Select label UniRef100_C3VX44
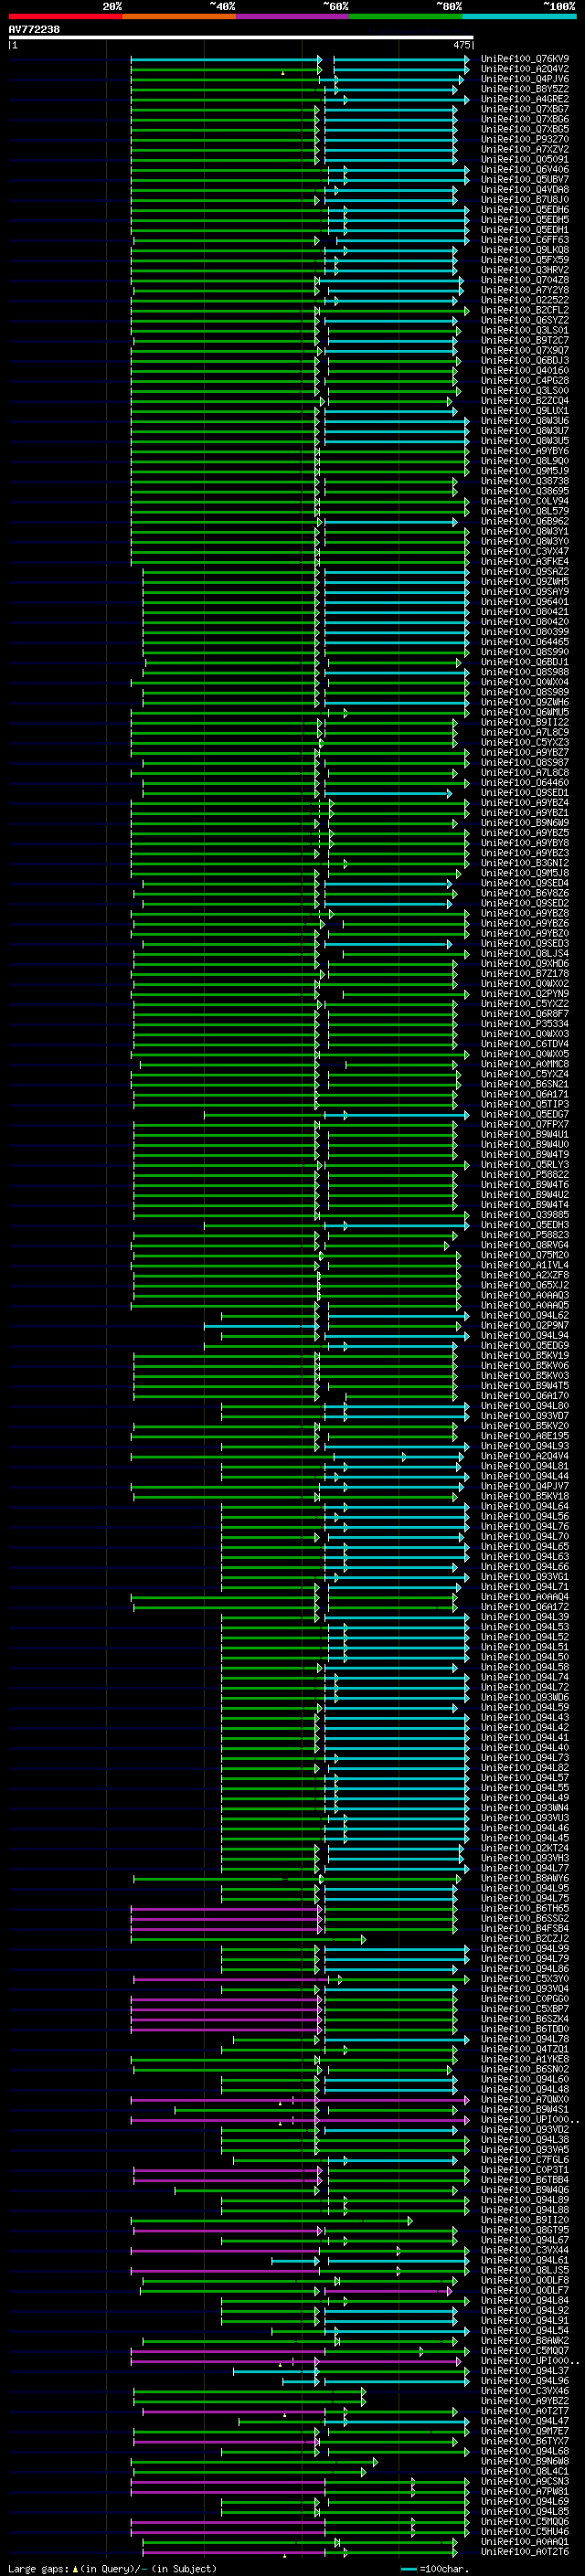The height and width of the screenshot is (2576, 585). coord(525,2250)
